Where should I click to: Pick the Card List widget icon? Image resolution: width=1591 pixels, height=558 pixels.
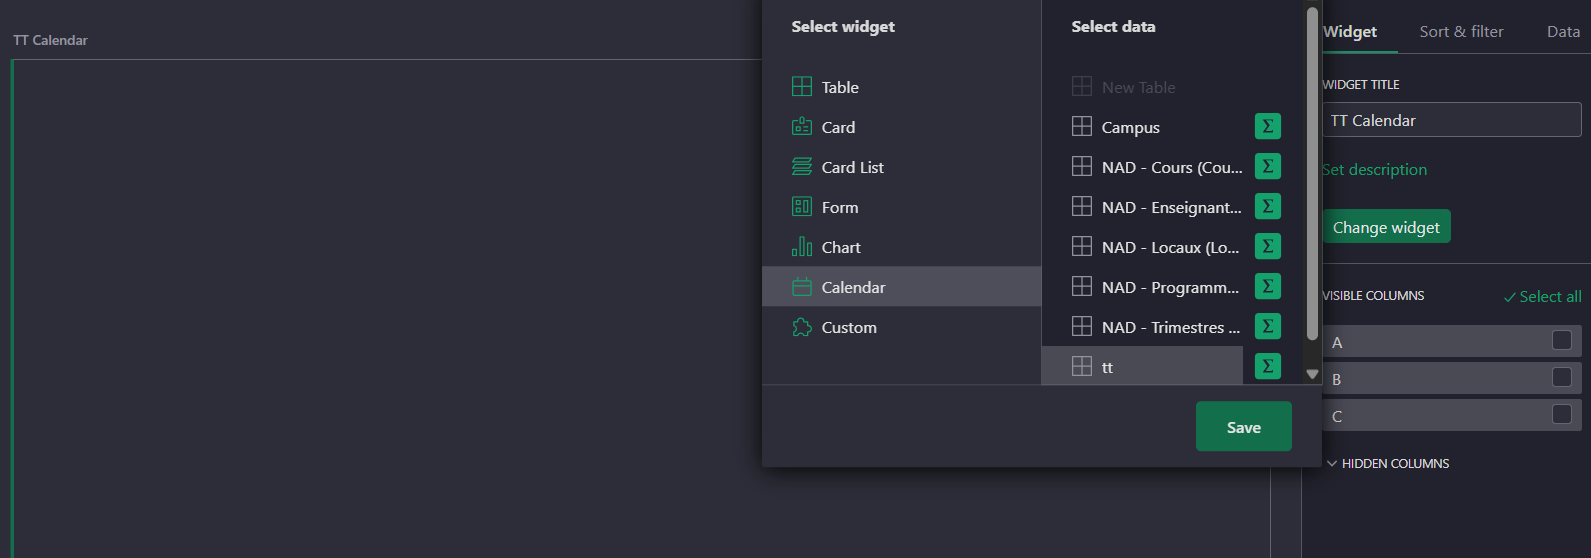click(x=801, y=167)
